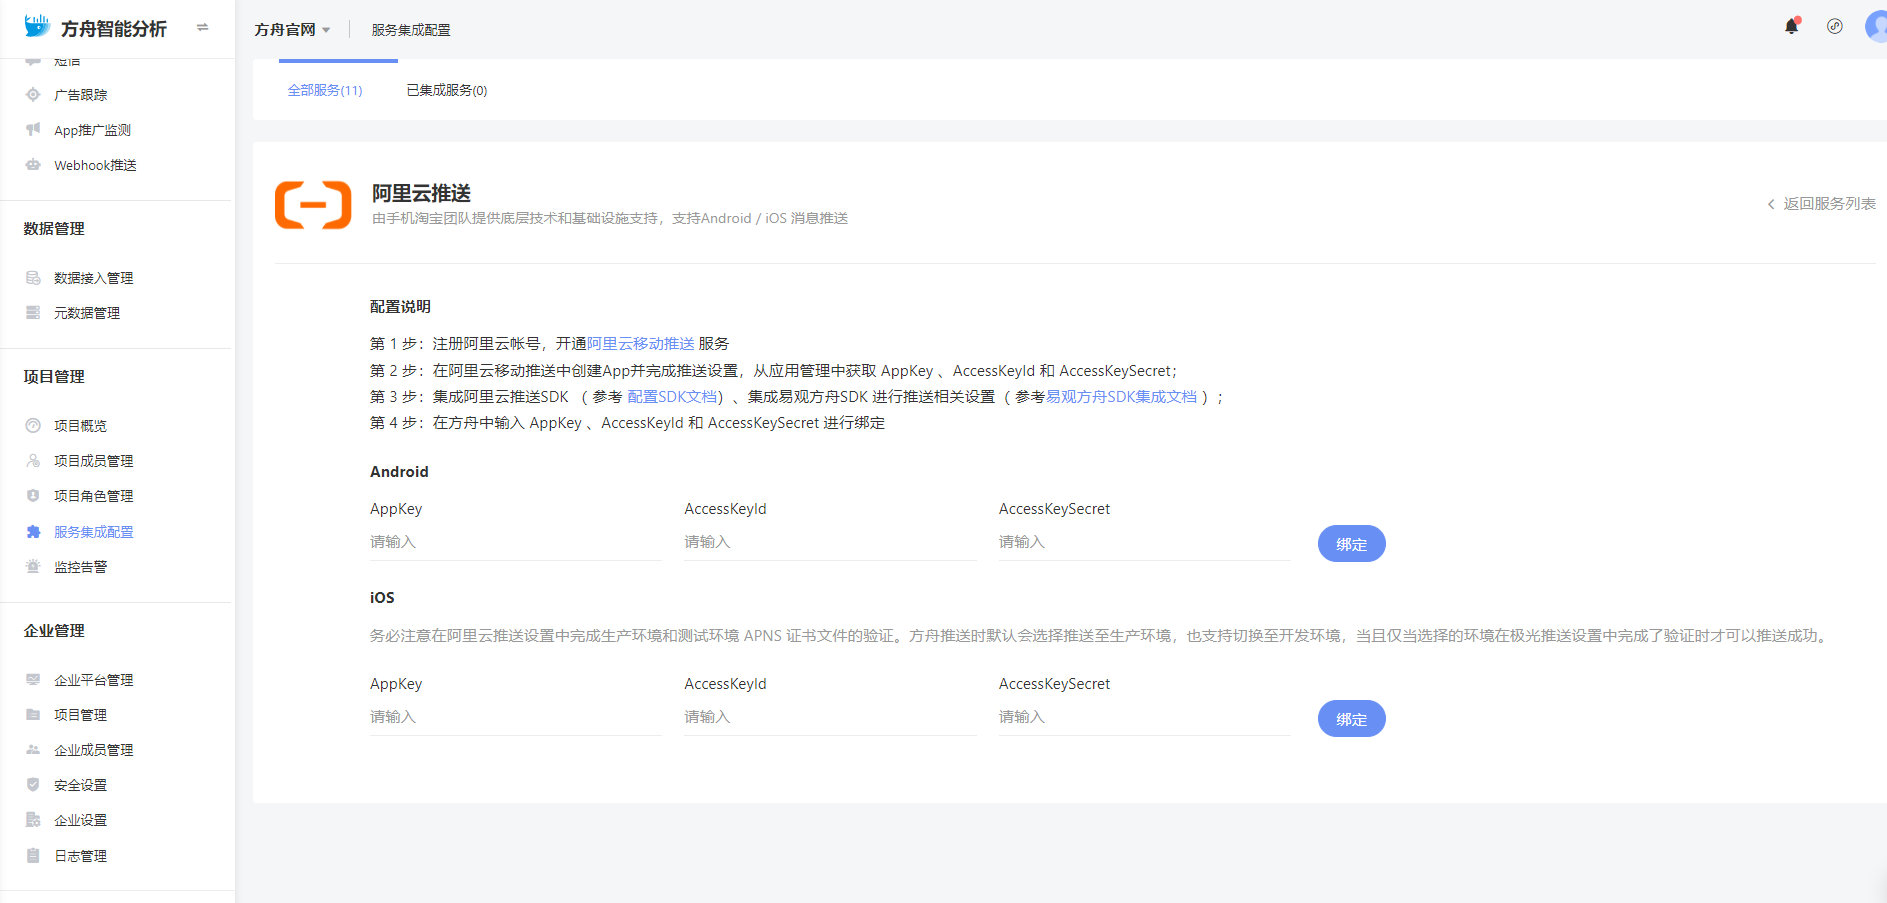Screen dimensions: 1887x903
Task: Click the 安全设置 shield icon
Action: (33, 785)
